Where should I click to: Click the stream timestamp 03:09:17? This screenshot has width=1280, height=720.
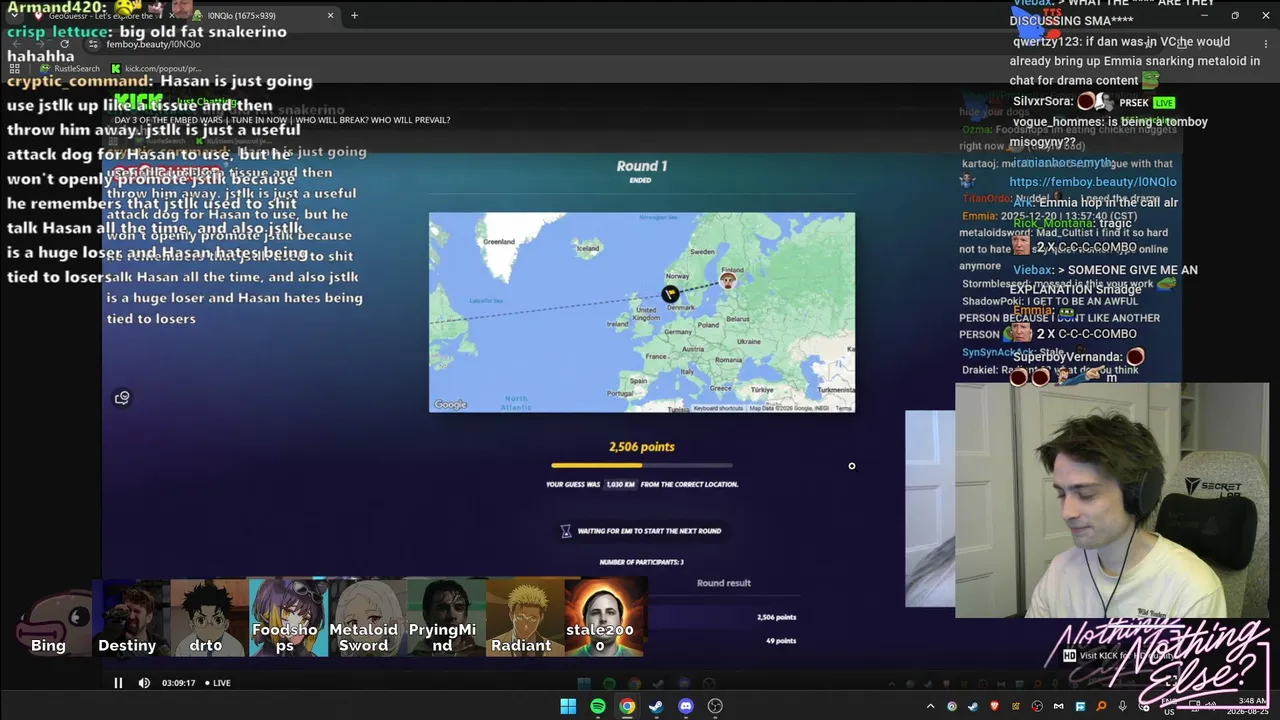coord(178,683)
